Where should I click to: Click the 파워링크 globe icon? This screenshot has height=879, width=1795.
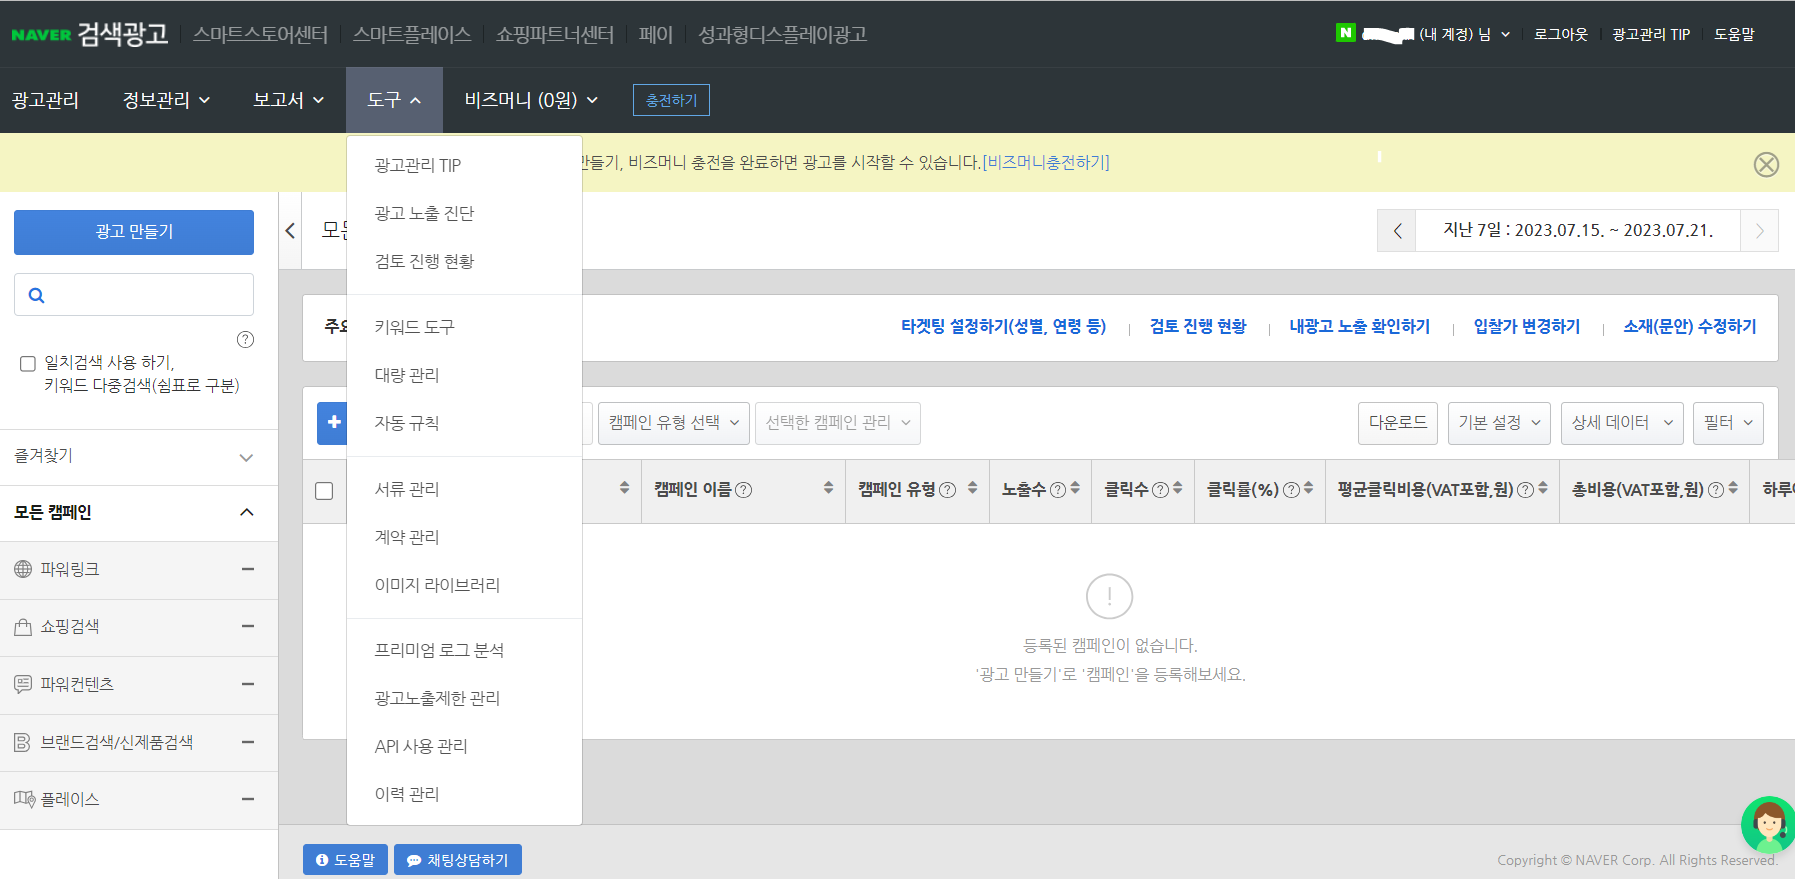pos(23,569)
